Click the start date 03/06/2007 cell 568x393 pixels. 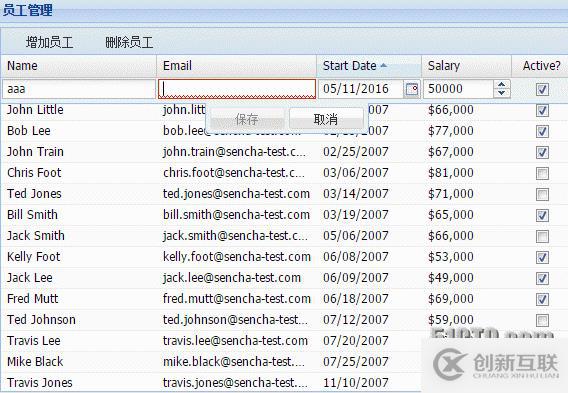356,173
